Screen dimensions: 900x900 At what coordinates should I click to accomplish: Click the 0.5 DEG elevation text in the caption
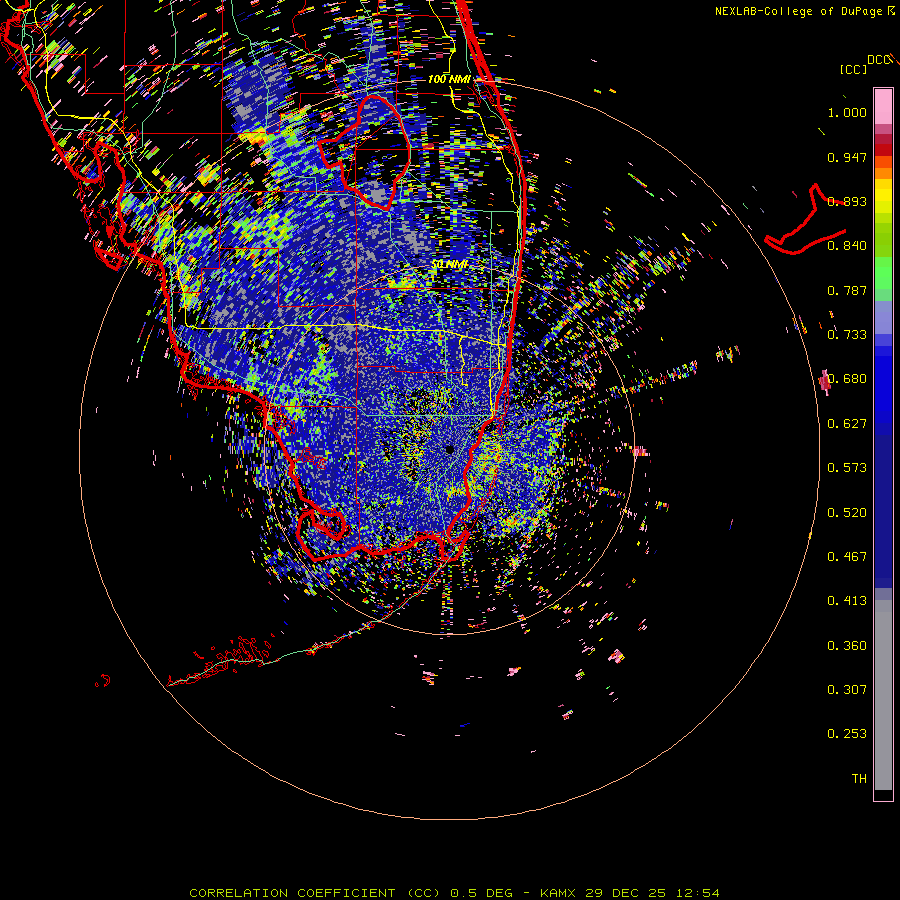click(481, 893)
